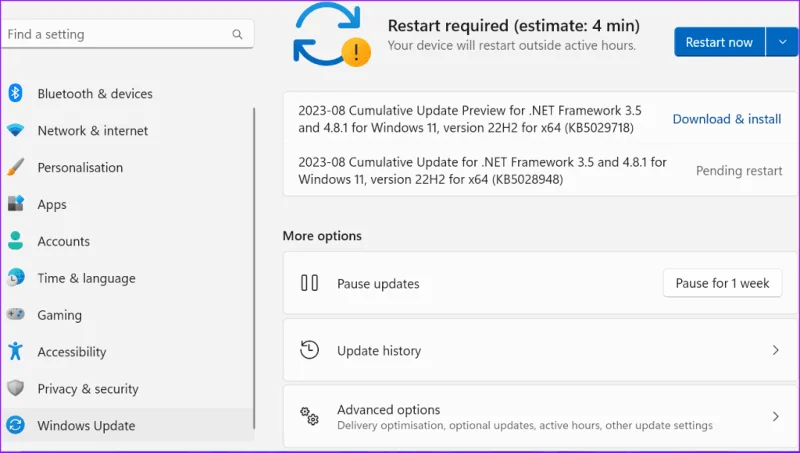
Task: Click the Pause updates label
Action: pyautogui.click(x=378, y=284)
